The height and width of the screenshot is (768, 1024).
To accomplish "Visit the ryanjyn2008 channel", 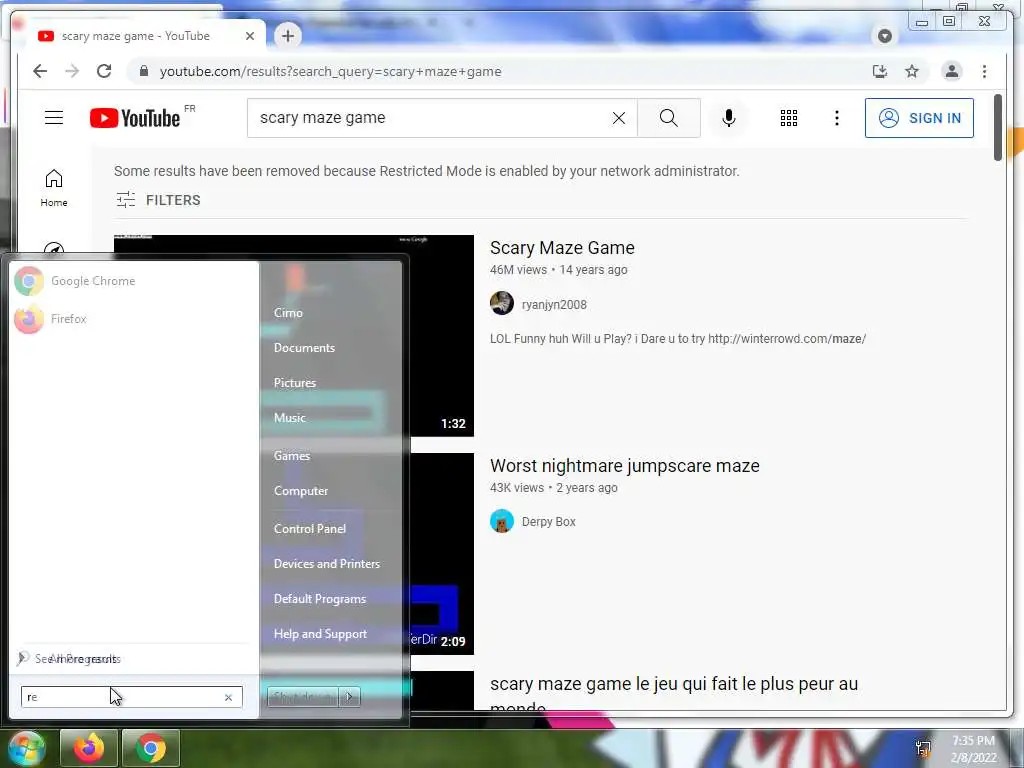I will [x=554, y=304].
